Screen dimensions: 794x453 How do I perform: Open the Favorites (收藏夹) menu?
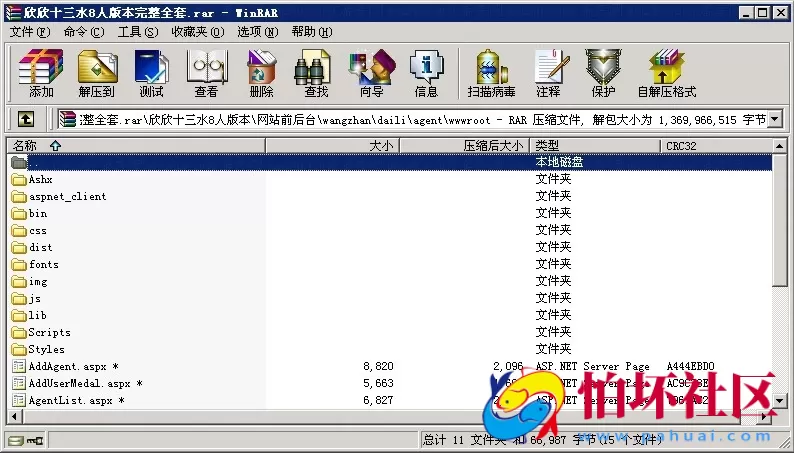coord(197,32)
